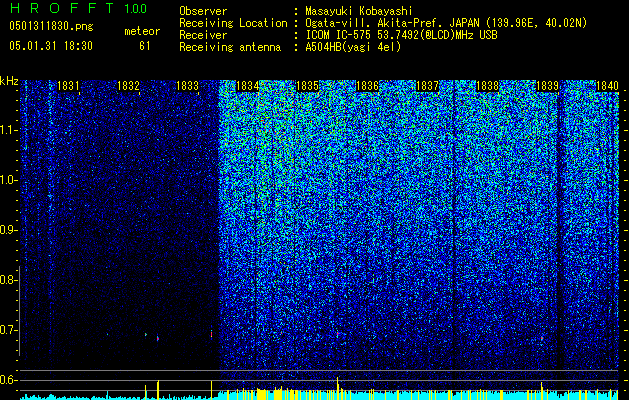Click the tall yellow level spike near 1835
The image size is (629, 400).
pos(338,388)
